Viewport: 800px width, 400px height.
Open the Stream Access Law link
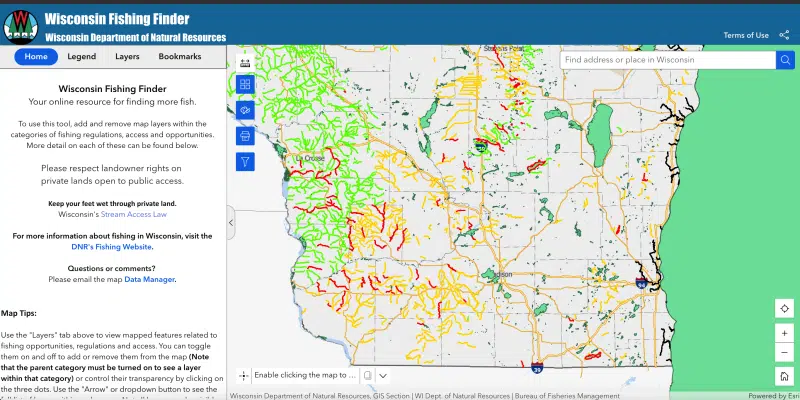[x=134, y=214]
